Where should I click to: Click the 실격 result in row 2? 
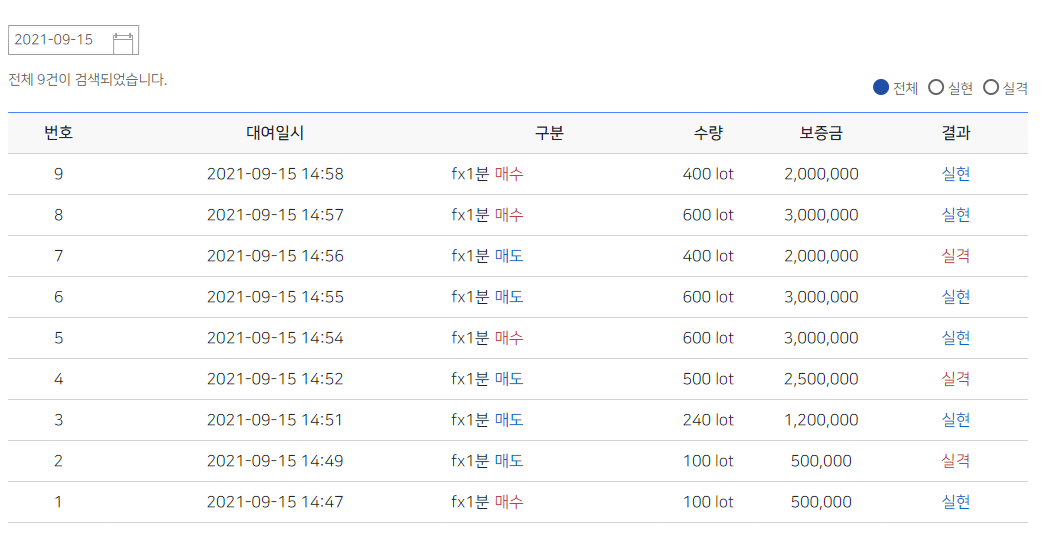[955, 460]
